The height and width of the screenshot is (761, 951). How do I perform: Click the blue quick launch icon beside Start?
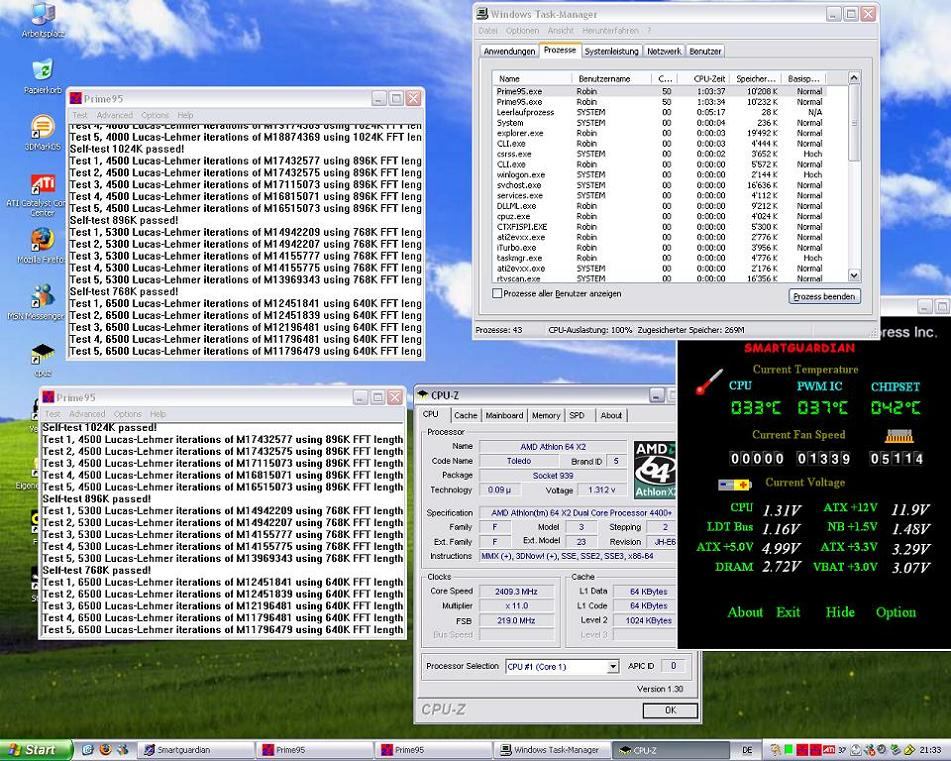[x=87, y=750]
